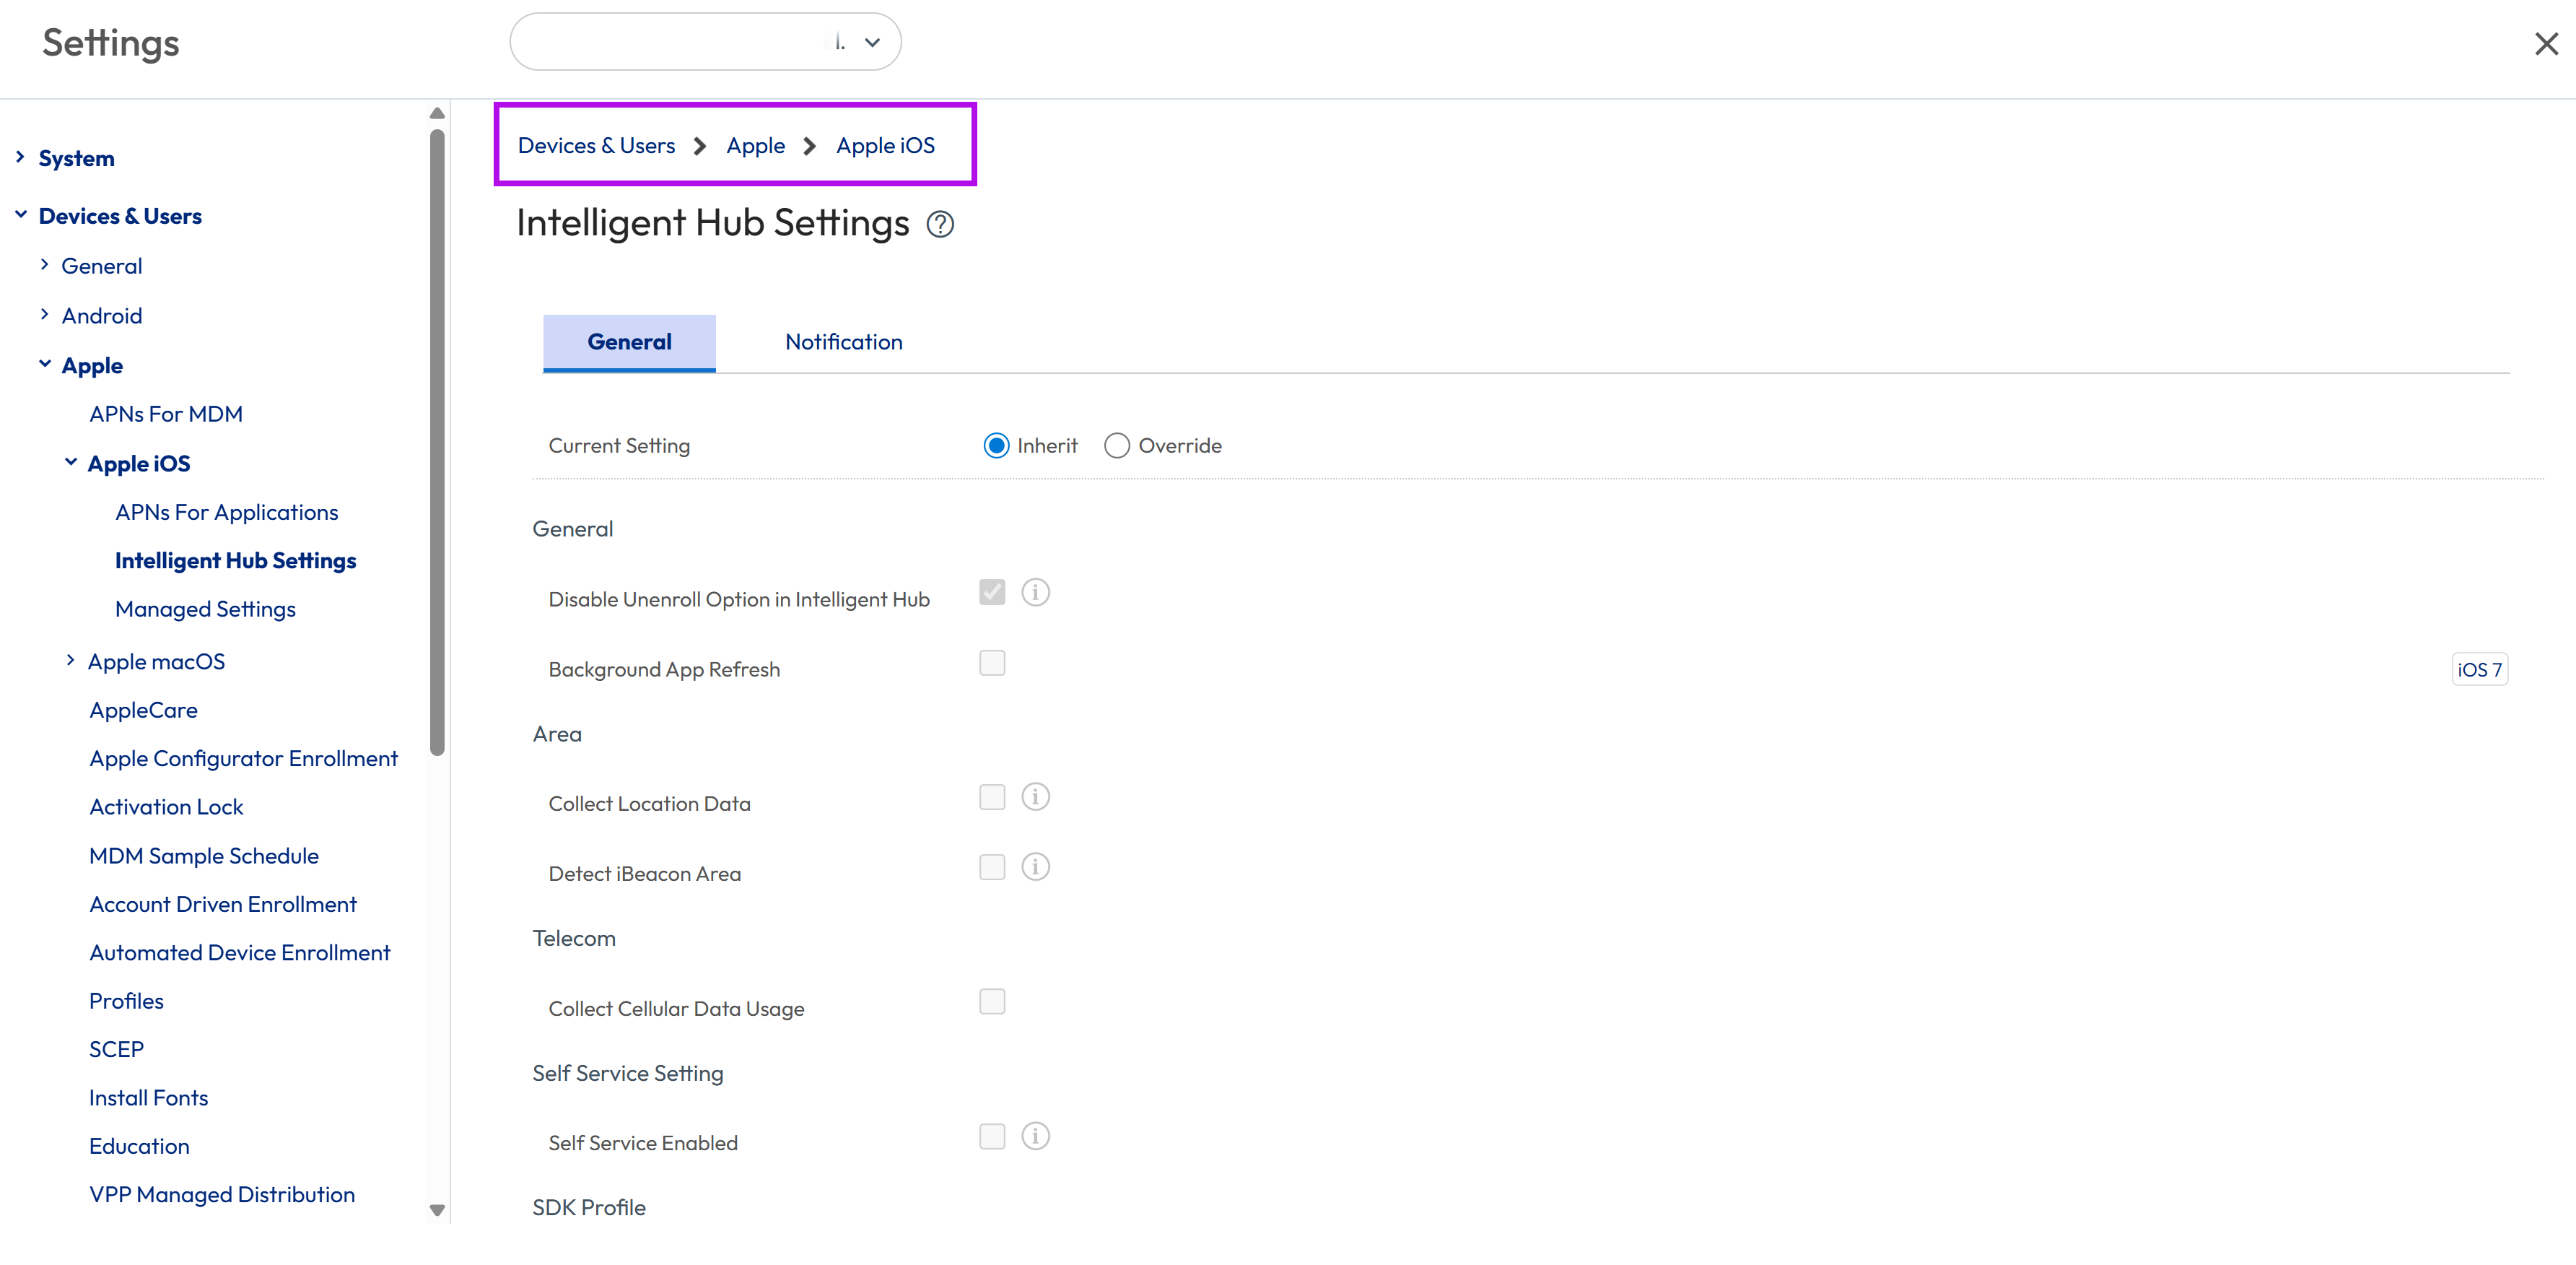The image size is (2576, 1265).
Task: Click the sidebar vertical scrollbar thumb
Action: (x=437, y=443)
